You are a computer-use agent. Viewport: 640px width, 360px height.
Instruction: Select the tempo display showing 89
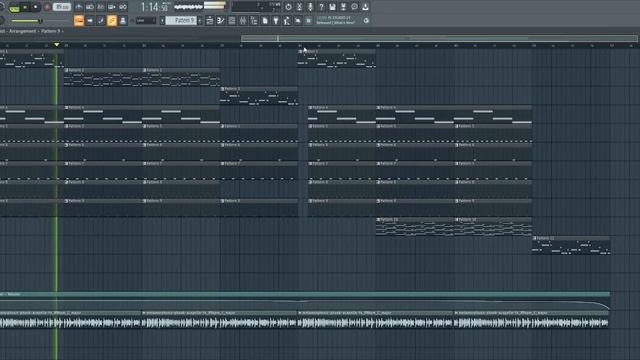tap(62, 7)
